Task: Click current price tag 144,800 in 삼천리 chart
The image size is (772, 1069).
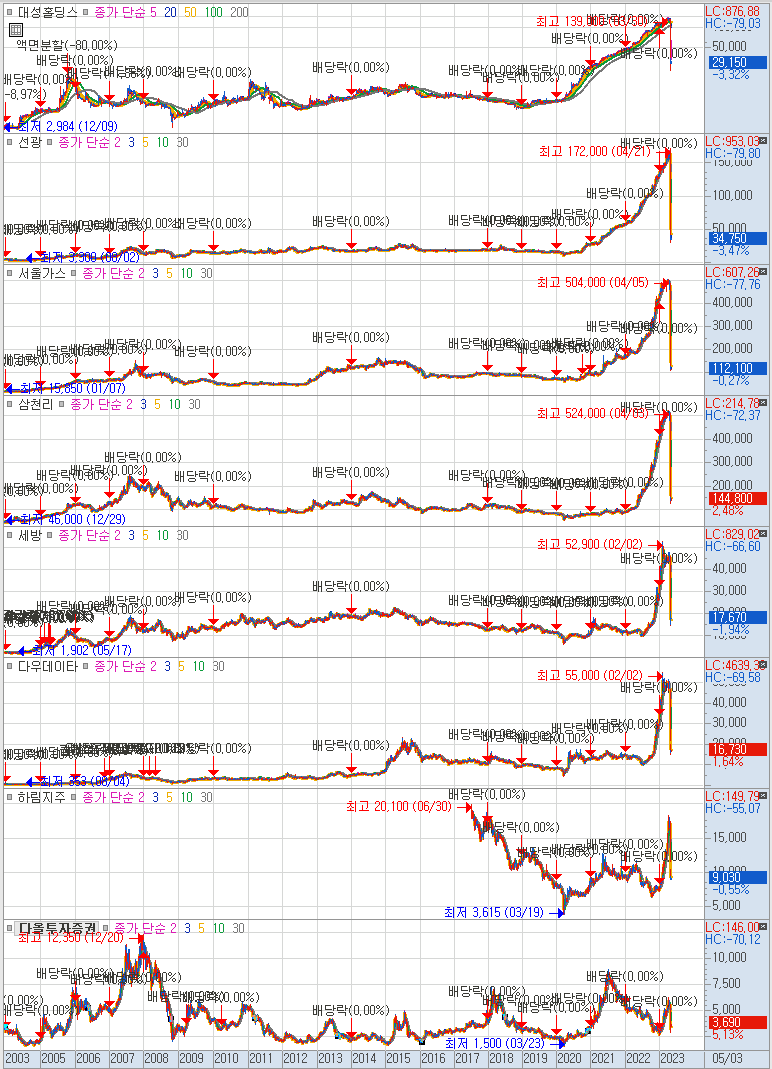Action: [x=739, y=498]
